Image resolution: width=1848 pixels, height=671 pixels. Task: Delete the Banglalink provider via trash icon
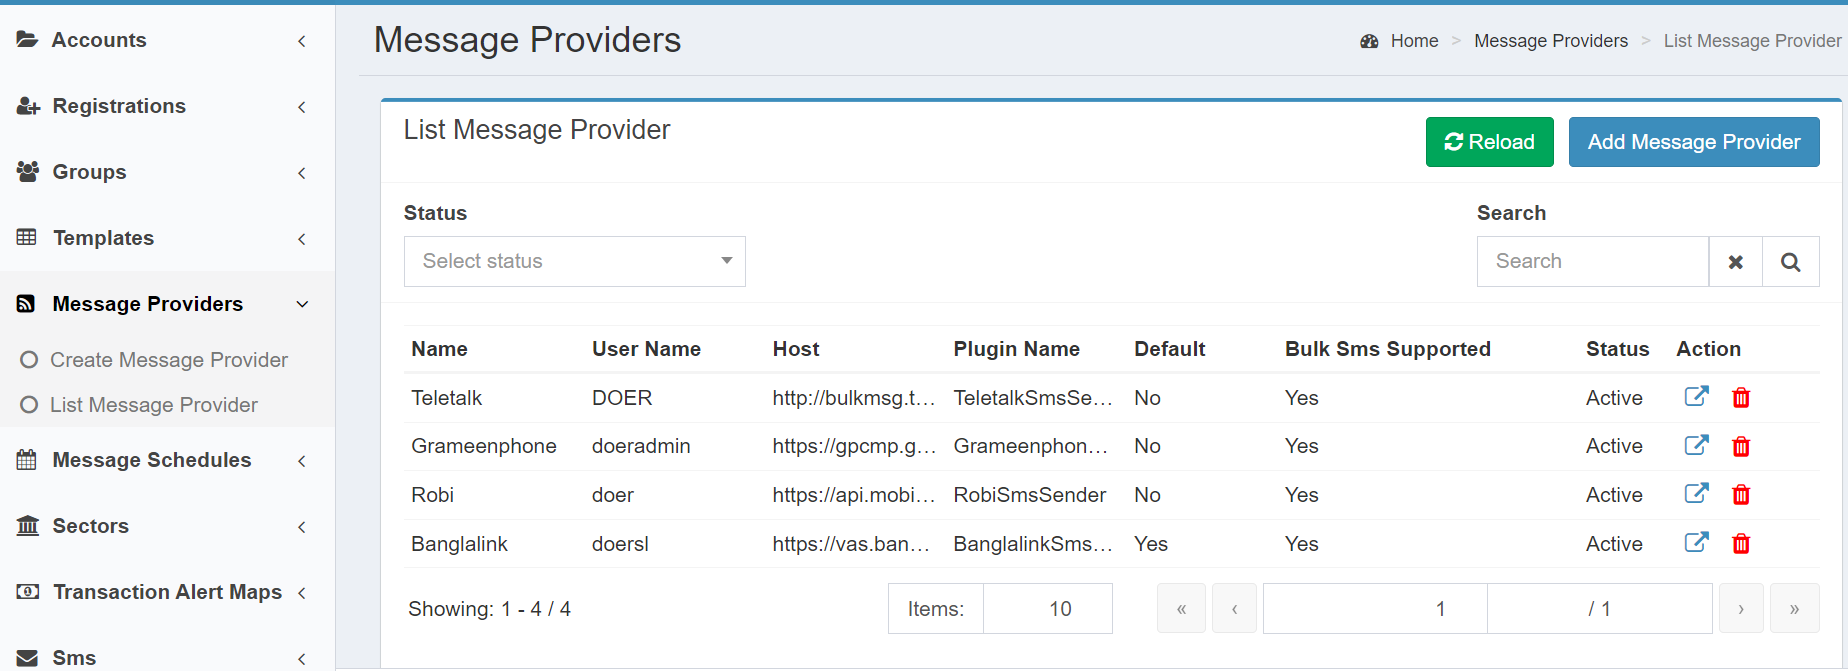1741,544
